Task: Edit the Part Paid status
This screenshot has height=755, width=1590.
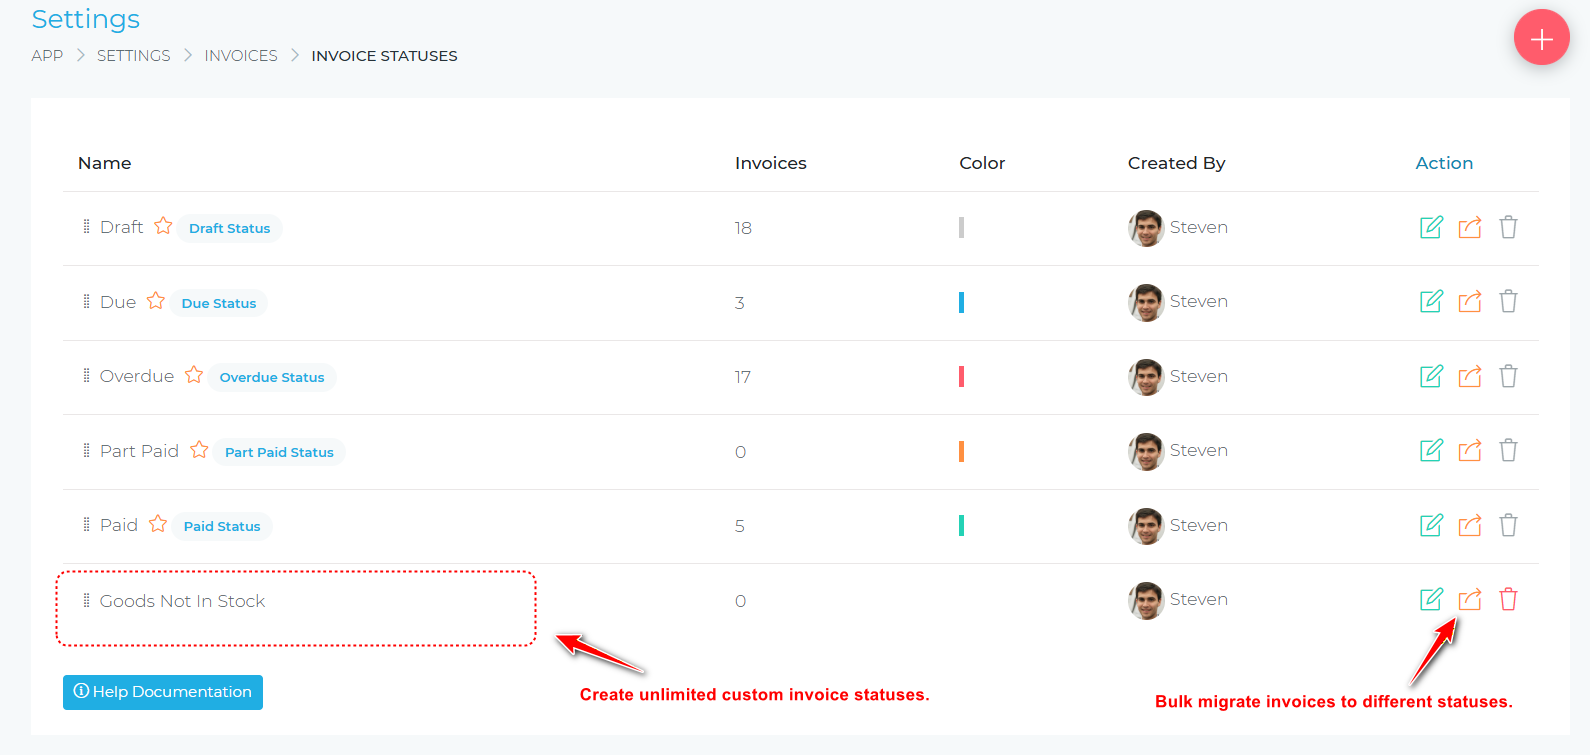Action: [1430, 450]
